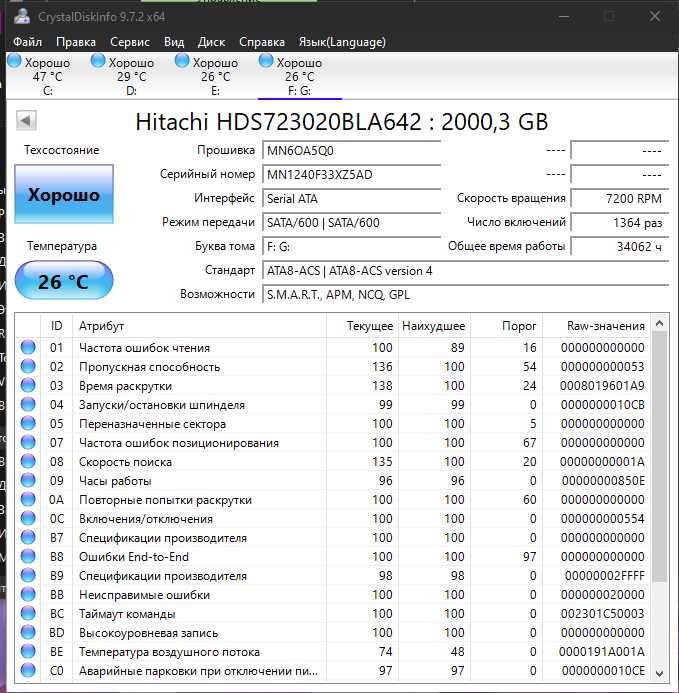Image resolution: width=679 pixels, height=693 pixels.
Task: Click the status icon for Включения/отключения
Action: [x=28, y=518]
